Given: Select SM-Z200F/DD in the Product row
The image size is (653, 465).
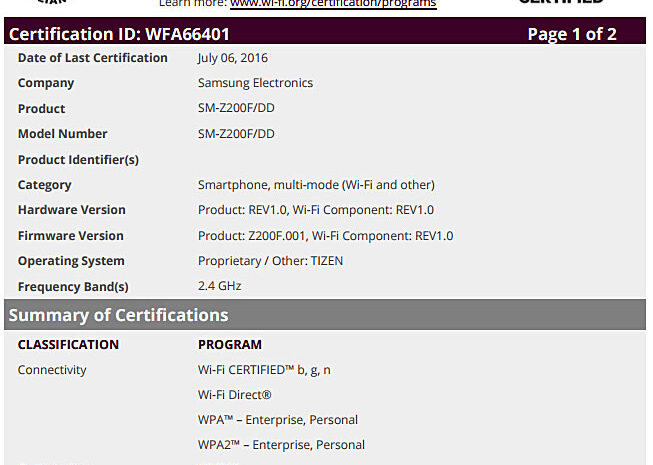Looking at the screenshot, I should 236,108.
